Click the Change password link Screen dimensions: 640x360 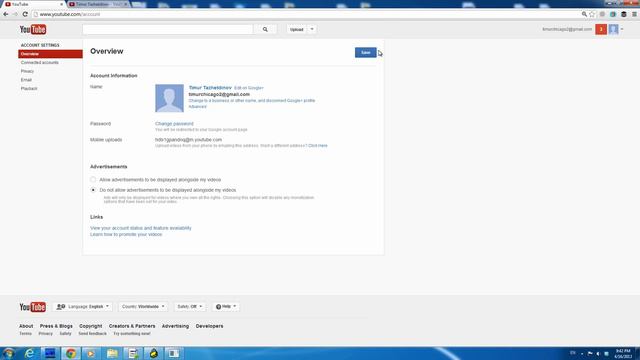pyautogui.click(x=174, y=124)
